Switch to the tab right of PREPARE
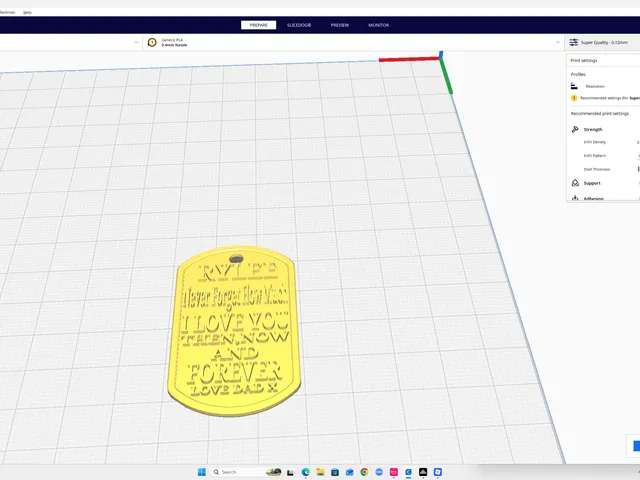 coord(299,25)
